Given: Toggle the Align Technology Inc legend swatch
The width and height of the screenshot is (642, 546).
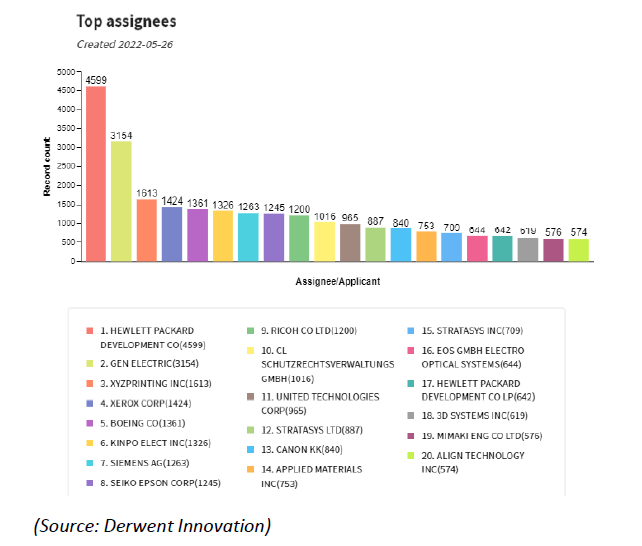Looking at the screenshot, I should [411, 456].
